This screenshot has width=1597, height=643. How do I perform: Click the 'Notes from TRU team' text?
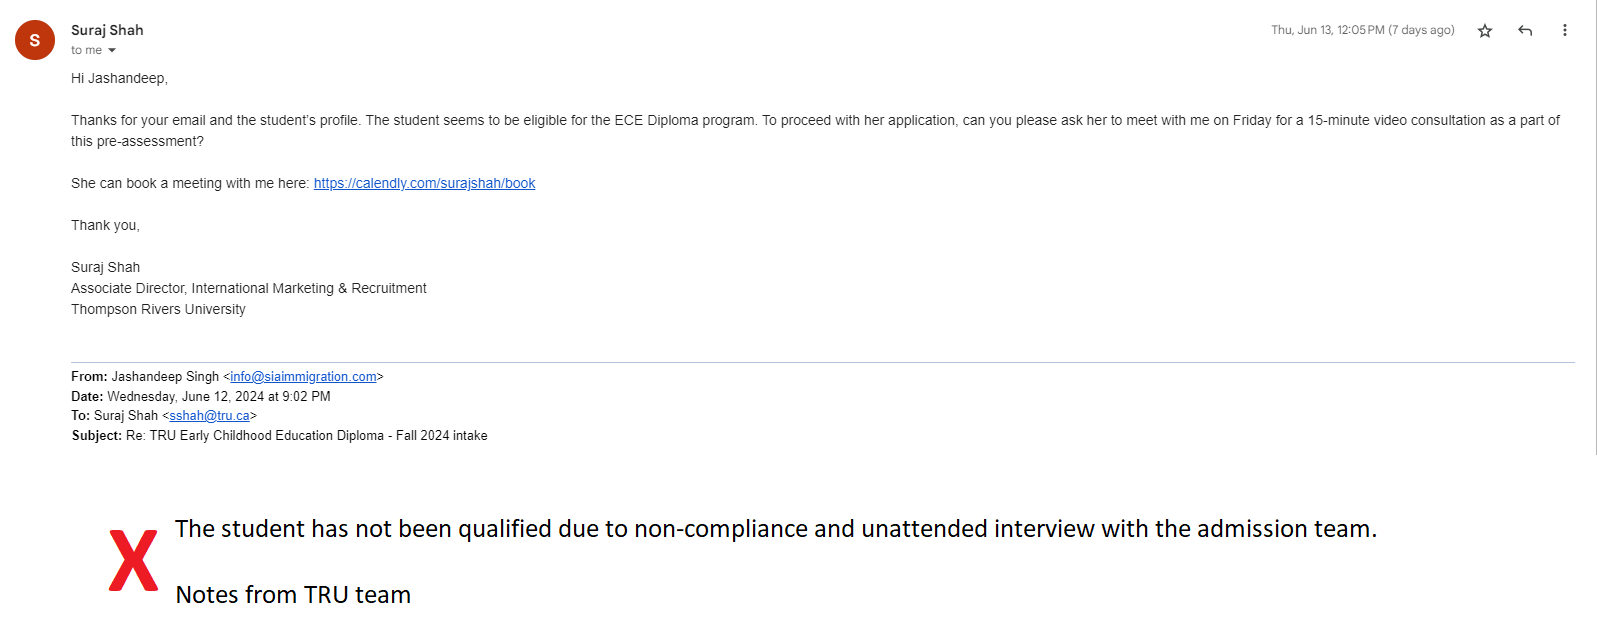click(x=293, y=595)
